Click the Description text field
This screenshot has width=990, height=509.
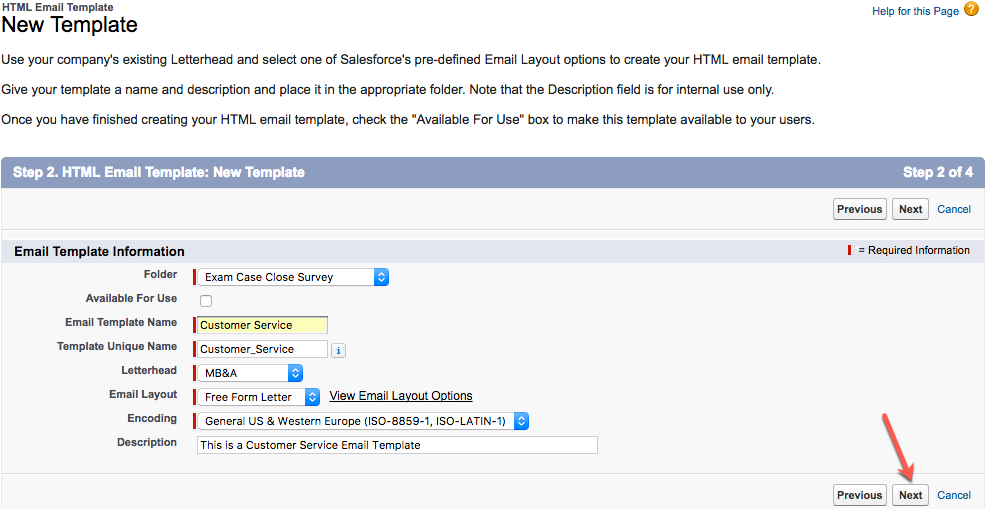point(397,445)
